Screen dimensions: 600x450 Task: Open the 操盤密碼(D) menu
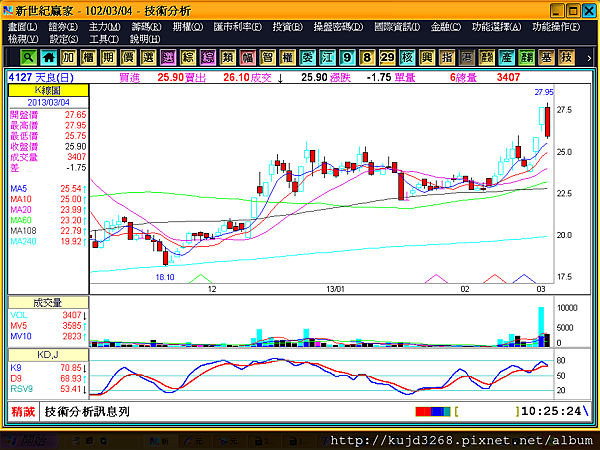coord(338,27)
